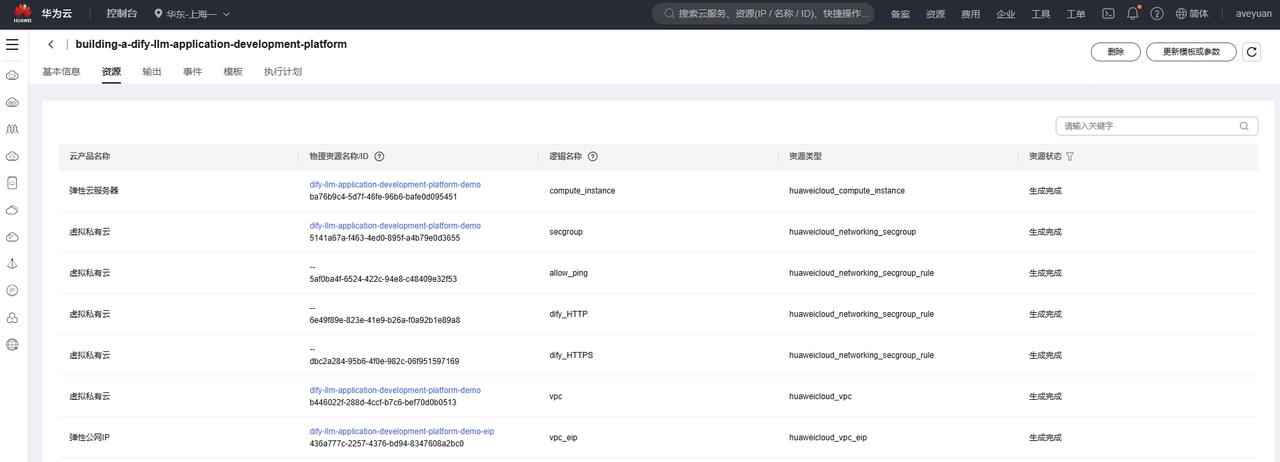1280x462 pixels.
Task: Click the 删除 button
Action: (1115, 52)
